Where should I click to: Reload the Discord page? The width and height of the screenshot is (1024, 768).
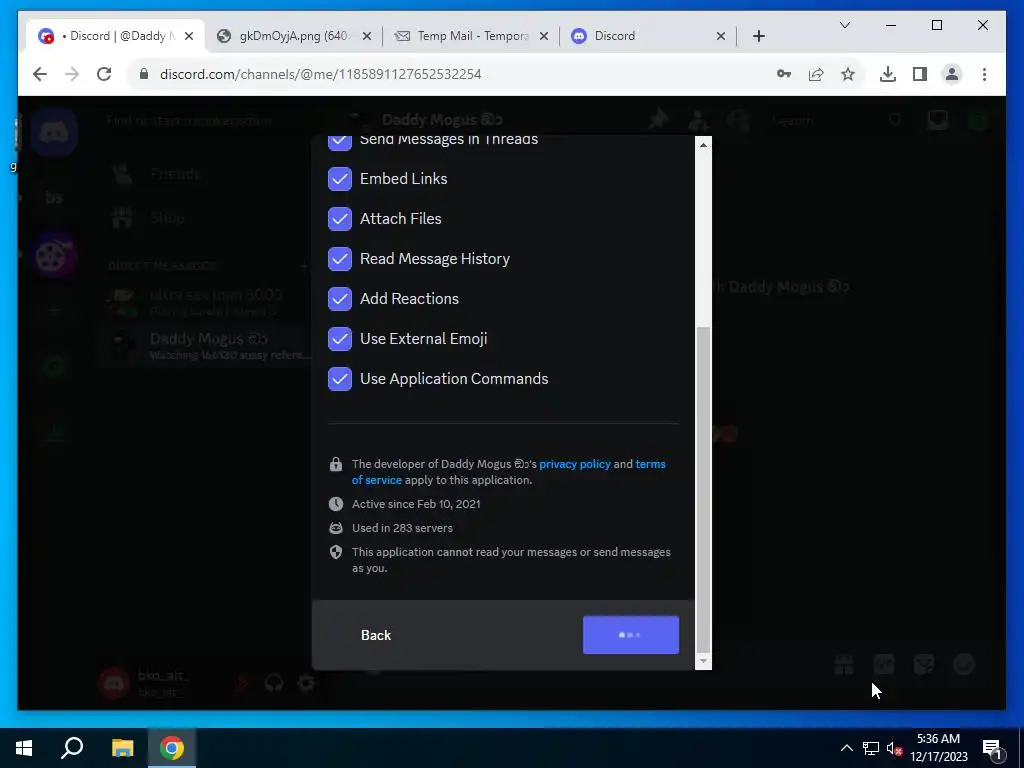[104, 74]
